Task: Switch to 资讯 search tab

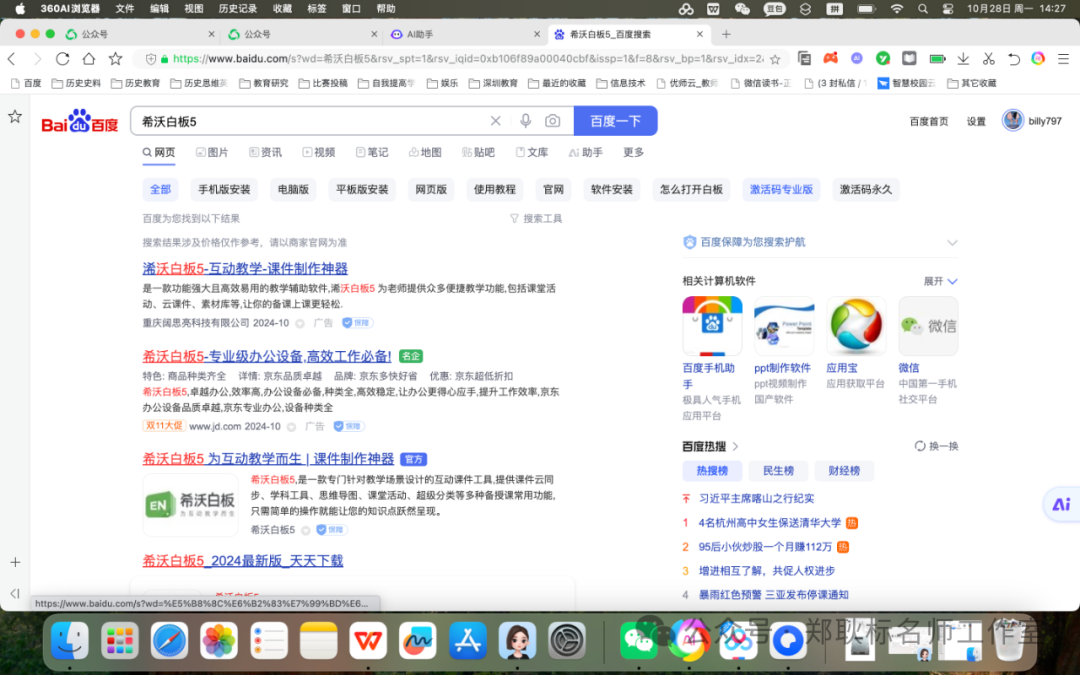Action: tap(265, 152)
